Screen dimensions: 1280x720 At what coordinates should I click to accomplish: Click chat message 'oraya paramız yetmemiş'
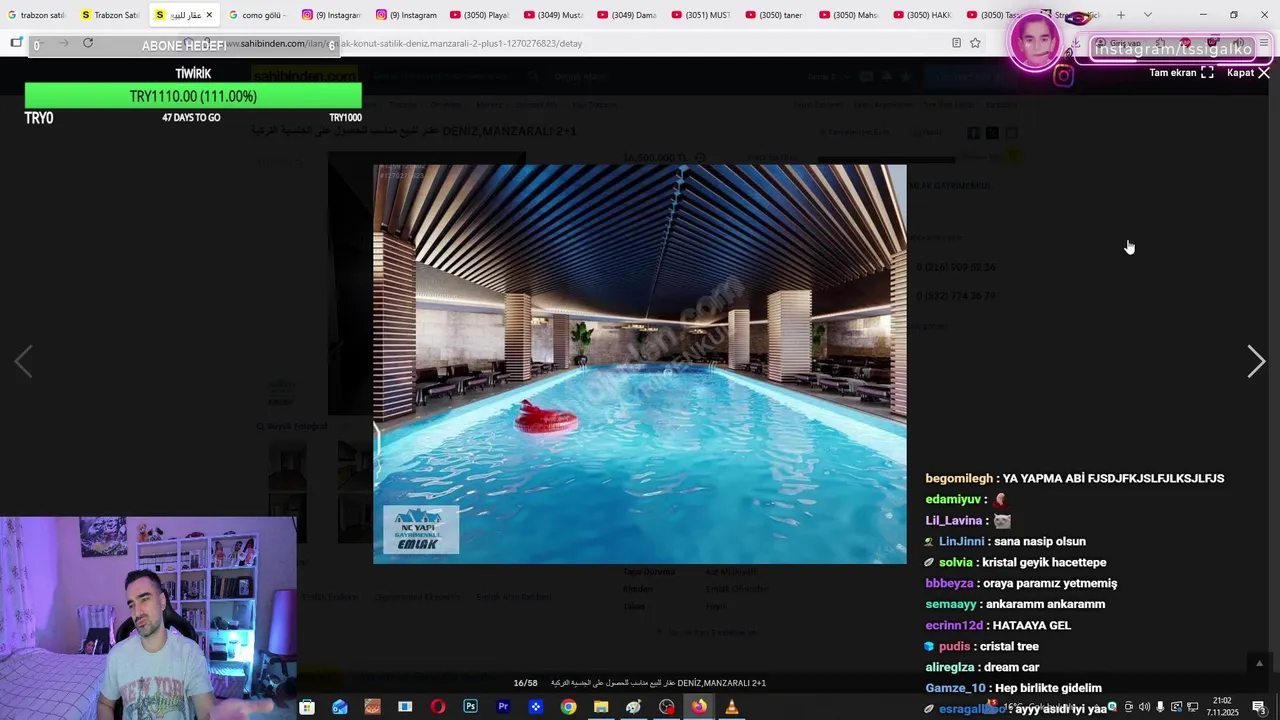(1050, 583)
